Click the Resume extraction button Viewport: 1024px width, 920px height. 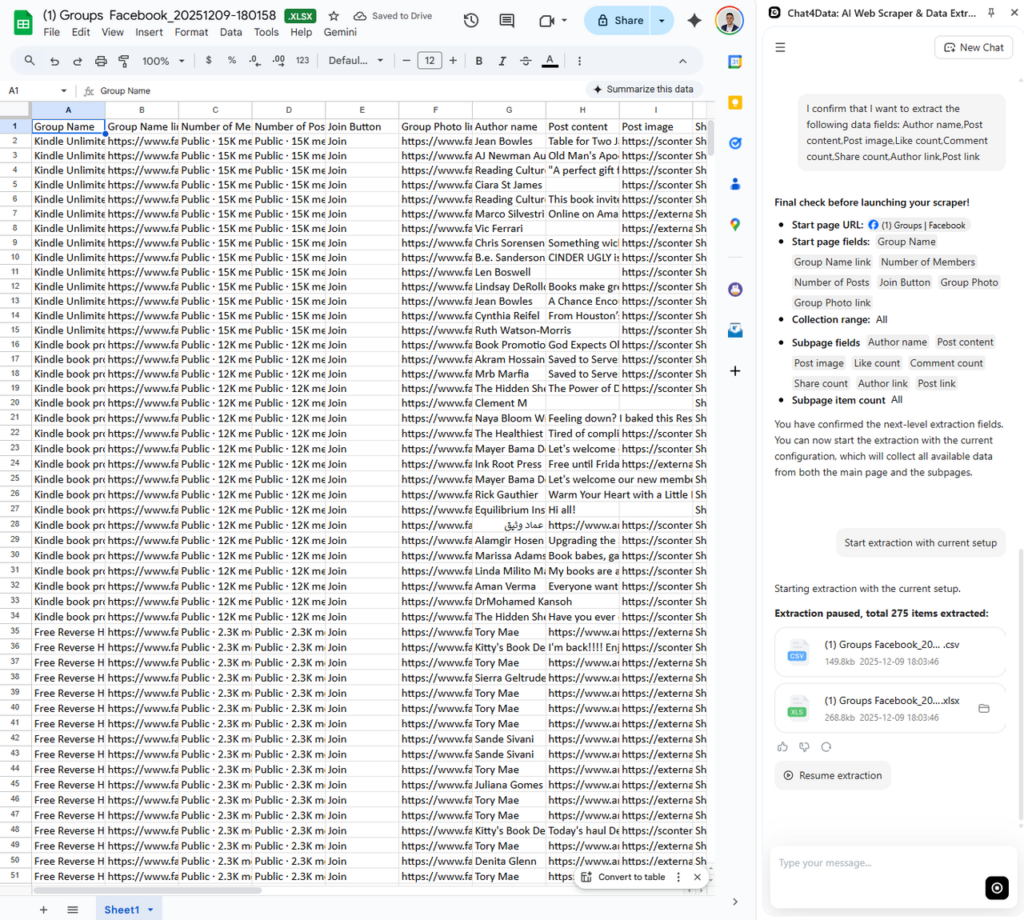pyautogui.click(x=832, y=775)
